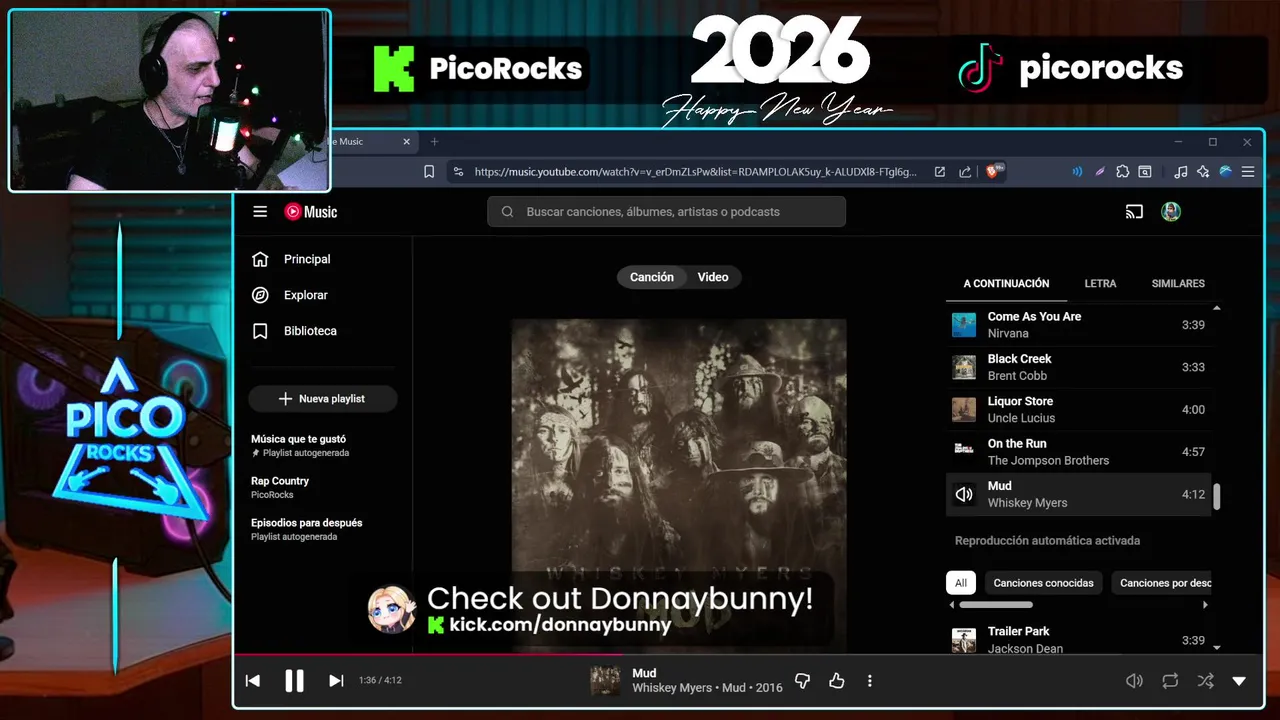Click the browser address bar URL

695,172
